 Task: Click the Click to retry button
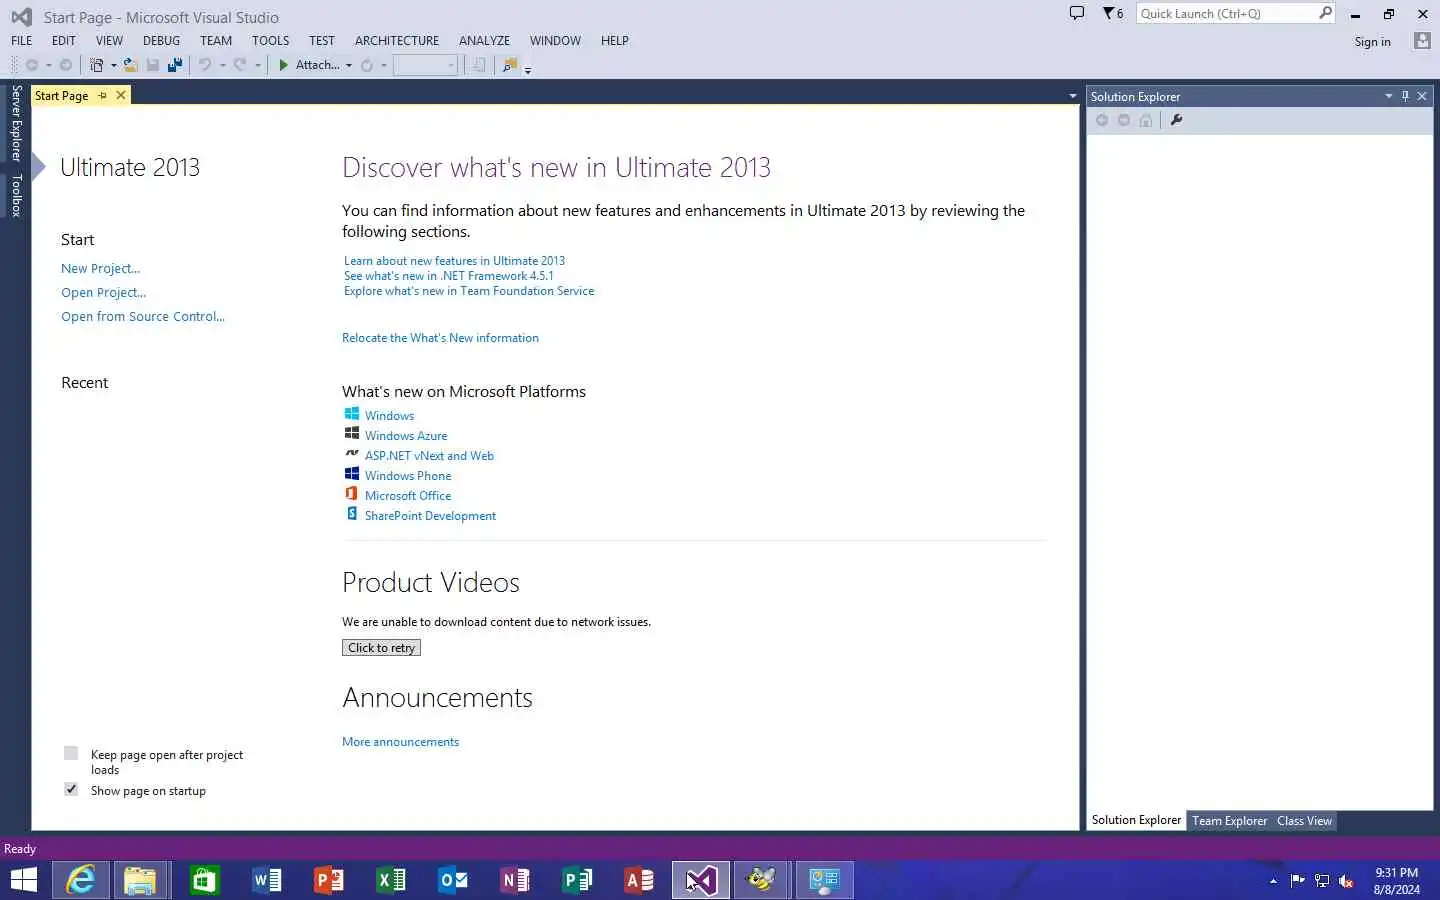(x=381, y=648)
